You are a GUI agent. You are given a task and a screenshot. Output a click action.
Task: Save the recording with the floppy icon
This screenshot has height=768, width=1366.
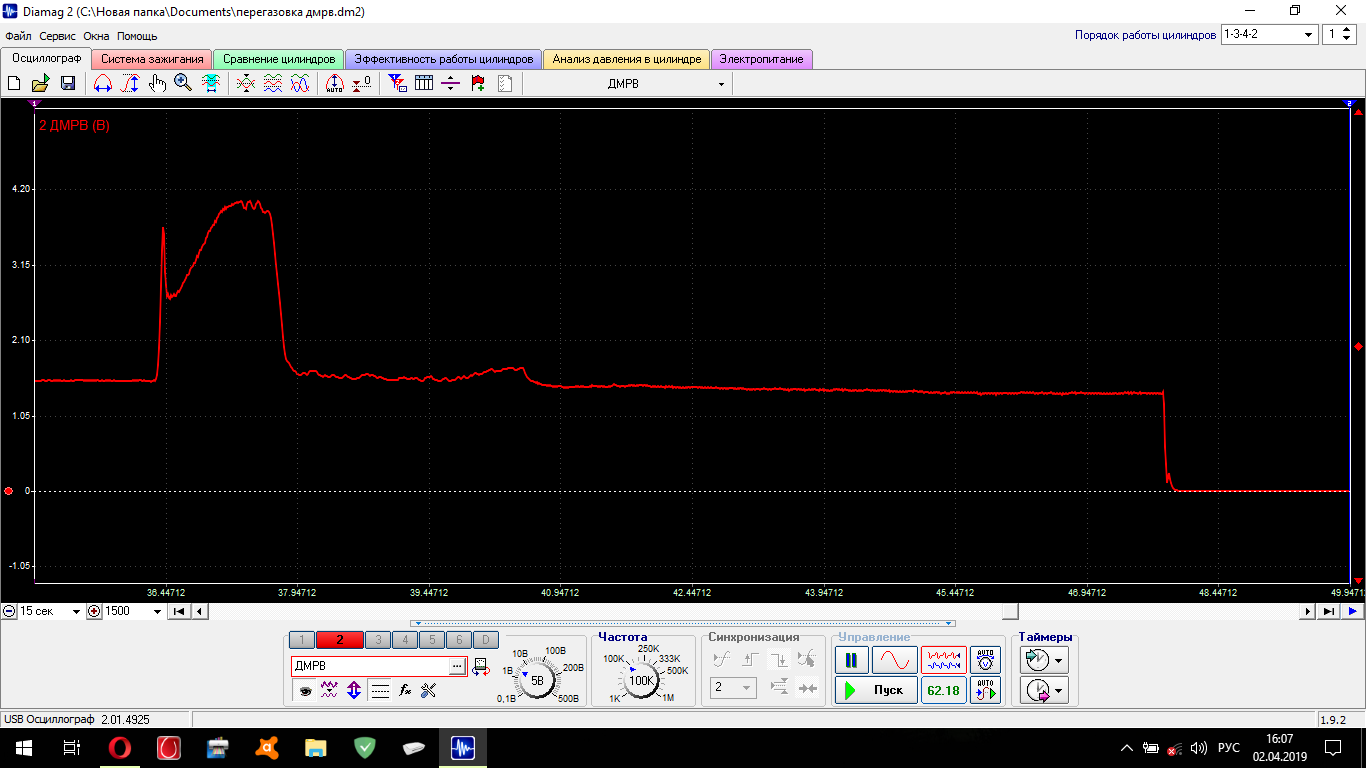68,84
